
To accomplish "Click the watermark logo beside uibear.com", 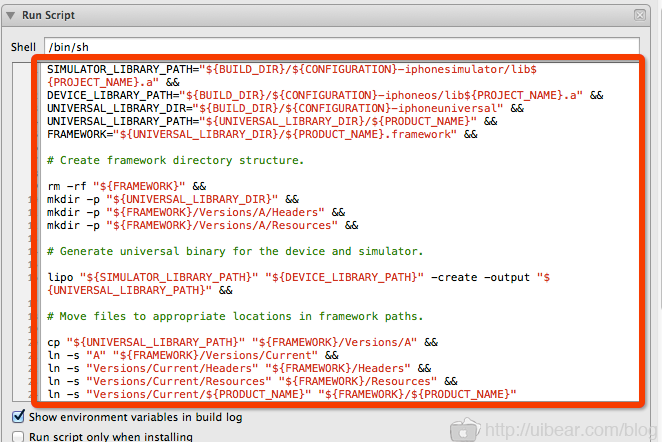I will 466,428.
